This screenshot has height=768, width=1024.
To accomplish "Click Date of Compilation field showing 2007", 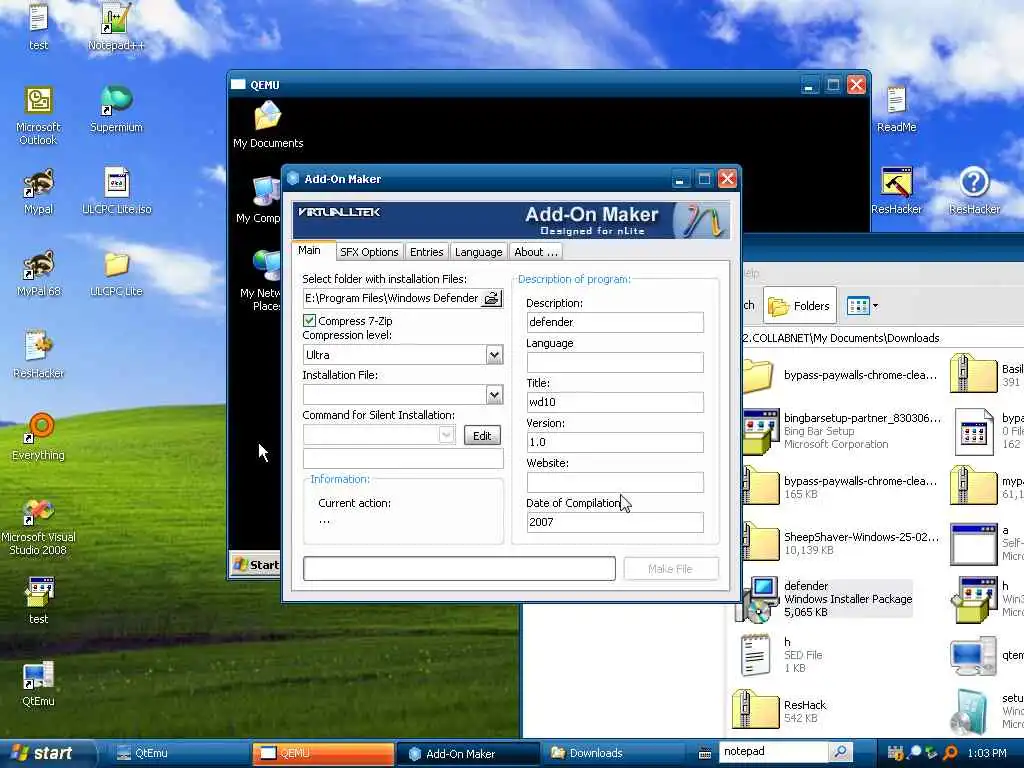I will click(x=615, y=522).
